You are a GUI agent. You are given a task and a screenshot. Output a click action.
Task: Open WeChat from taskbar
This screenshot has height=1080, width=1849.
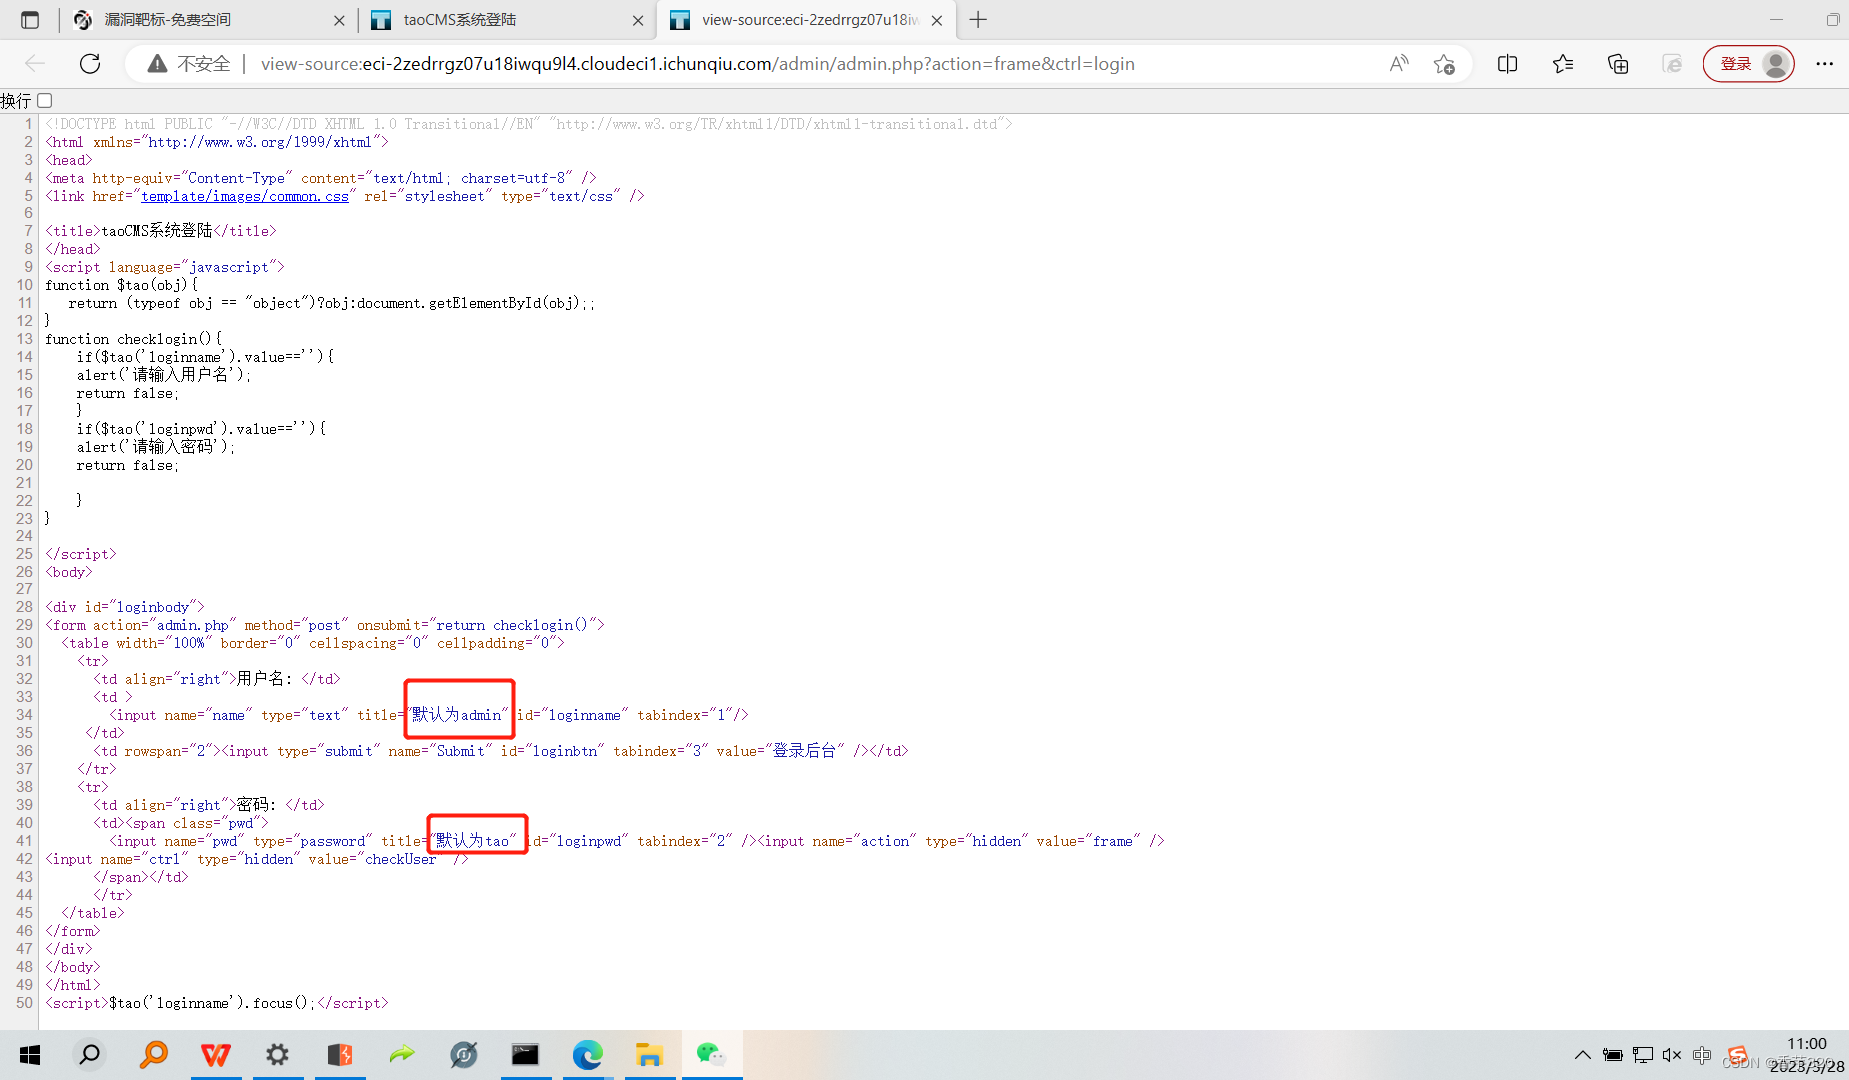click(712, 1055)
